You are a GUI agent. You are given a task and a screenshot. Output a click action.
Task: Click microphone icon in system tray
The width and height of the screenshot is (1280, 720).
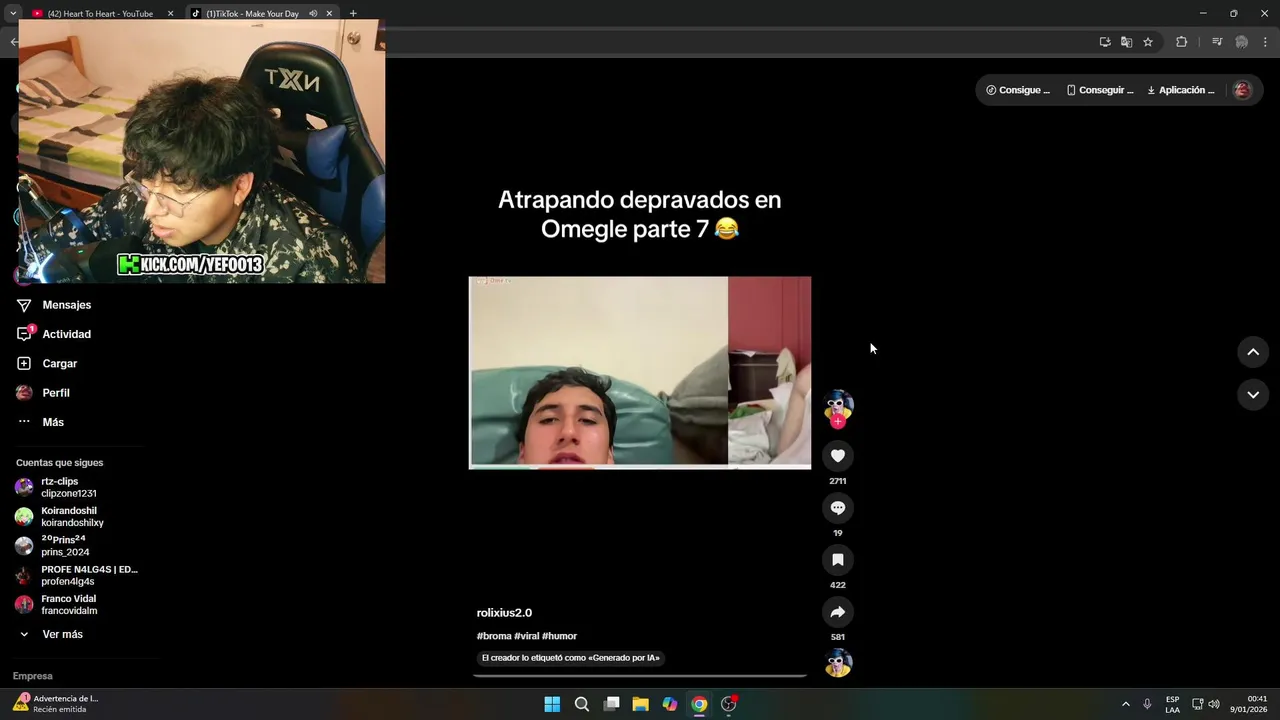point(1147,704)
